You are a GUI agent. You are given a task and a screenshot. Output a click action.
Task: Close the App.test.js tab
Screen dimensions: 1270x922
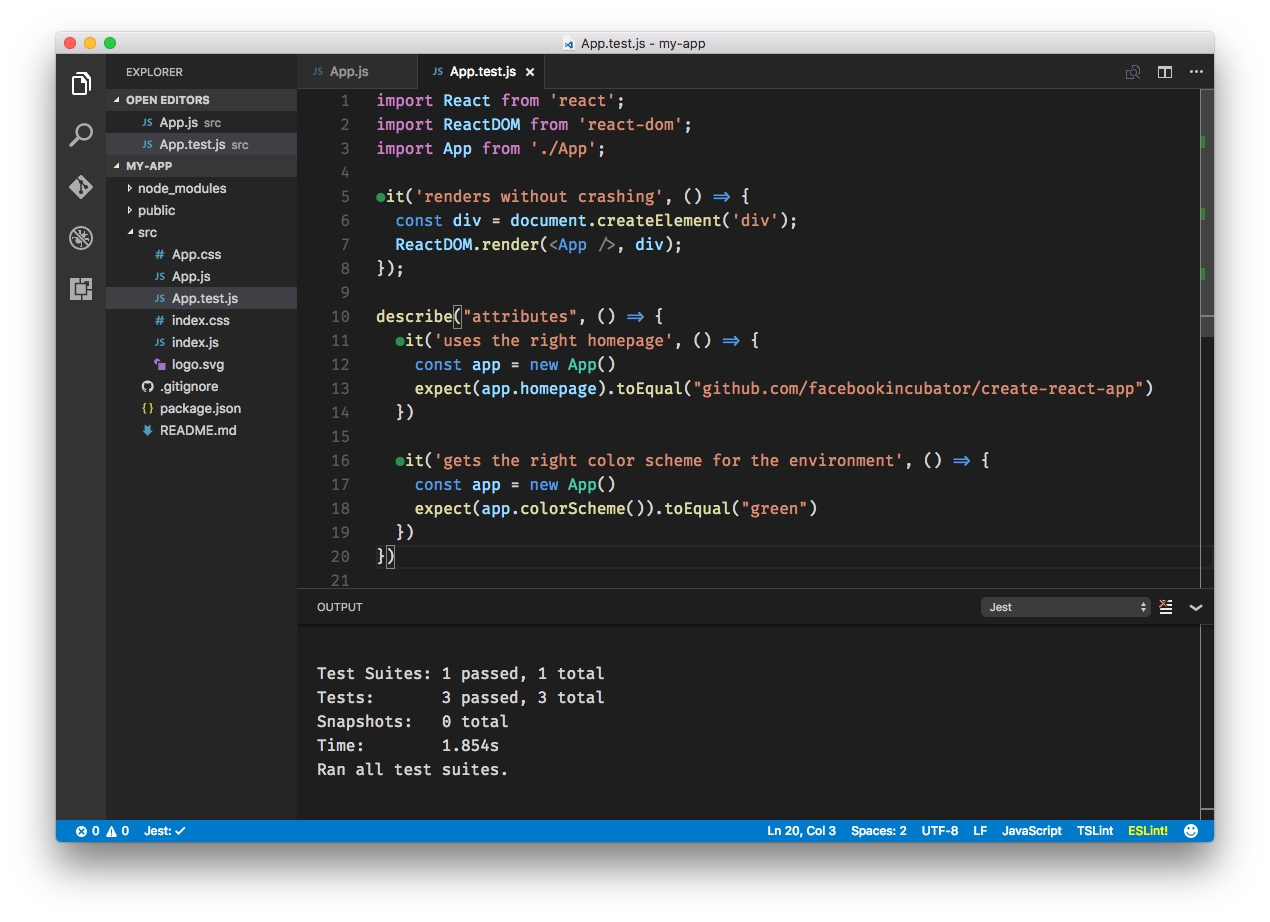[x=530, y=72]
